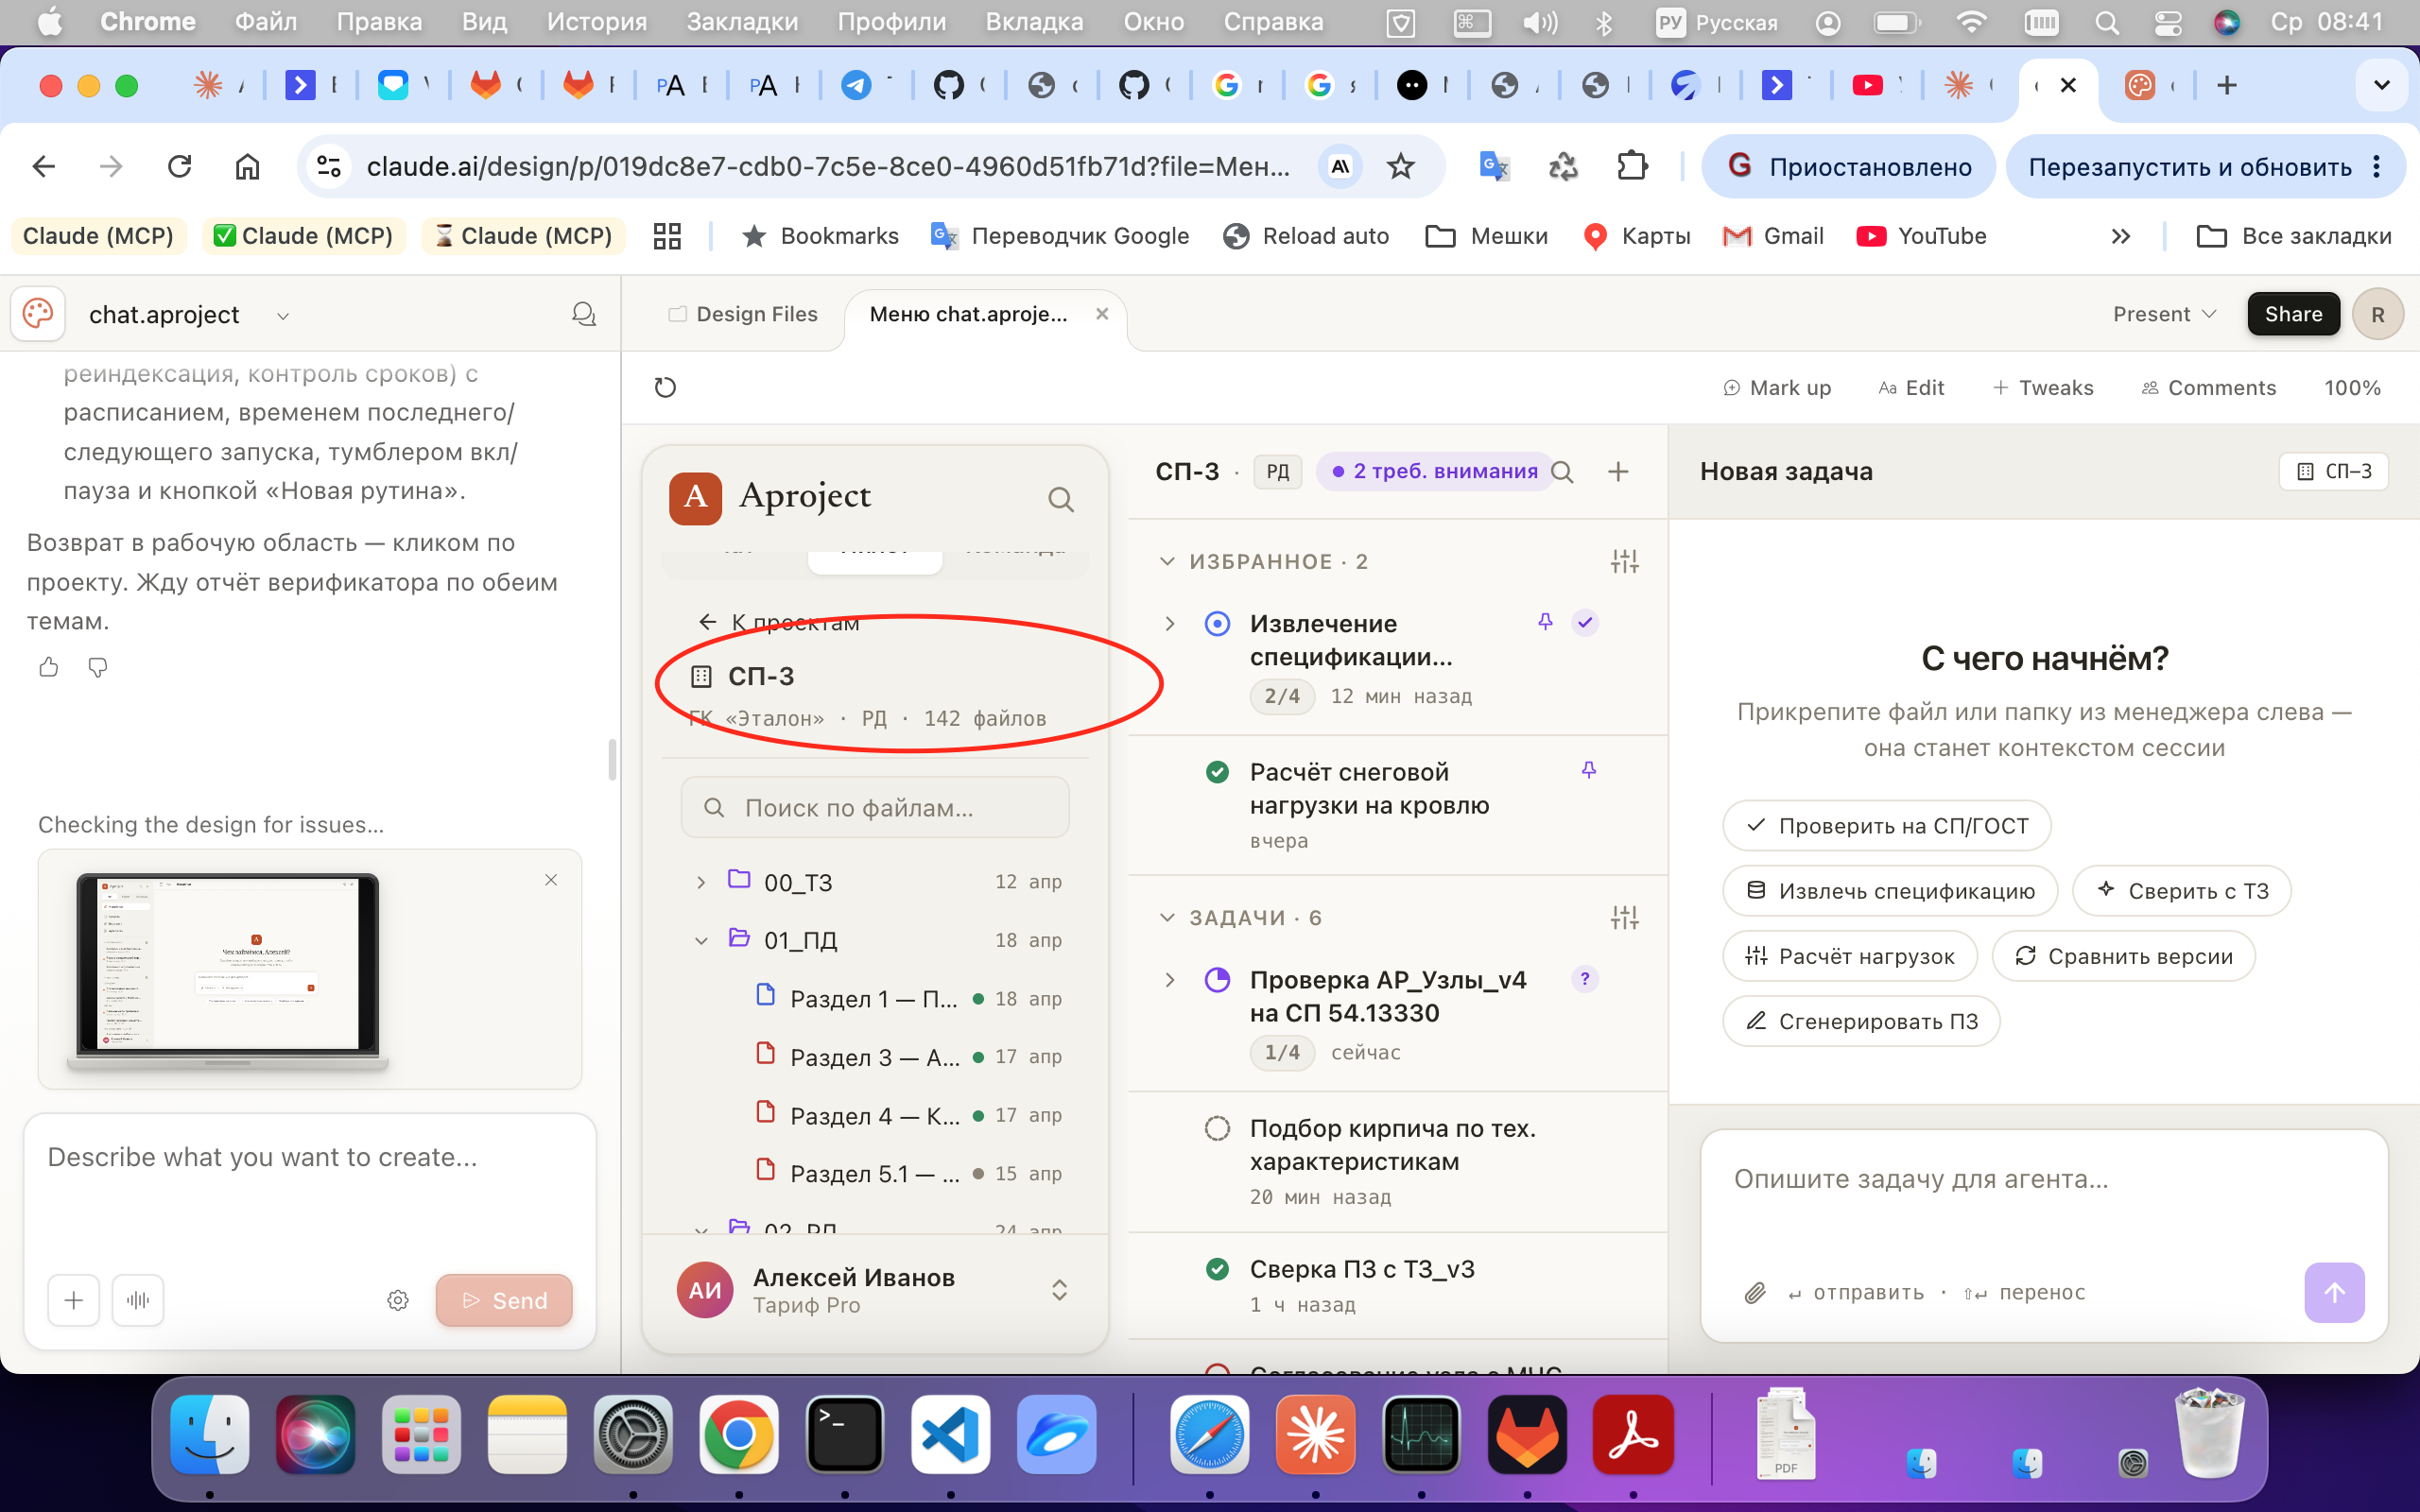Reload the design preview with the refresh icon

pyautogui.click(x=665, y=387)
